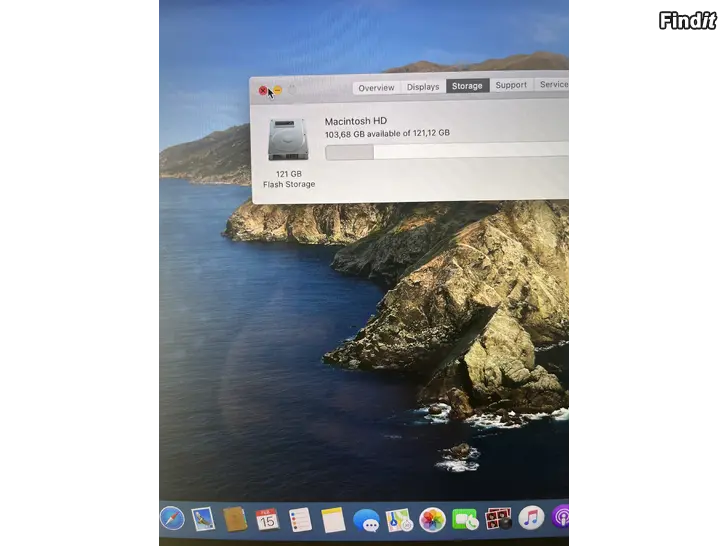
Task: Open the Contacts book in dock
Action: (235, 518)
